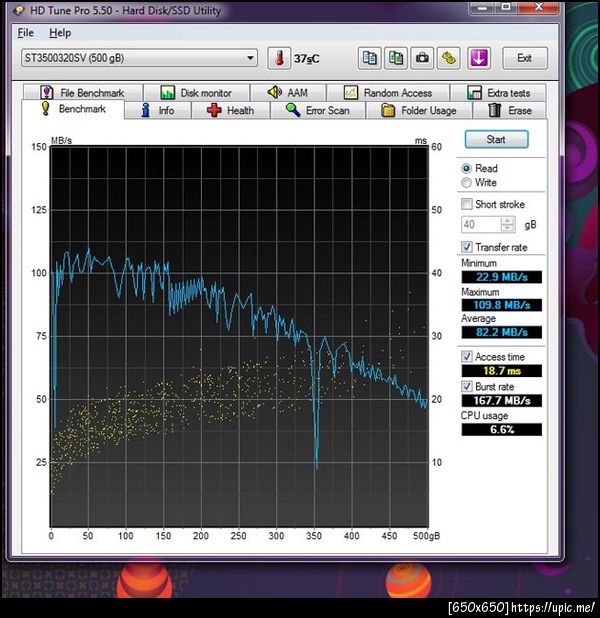Open the File menu
The width and height of the screenshot is (600, 618).
tap(26, 33)
